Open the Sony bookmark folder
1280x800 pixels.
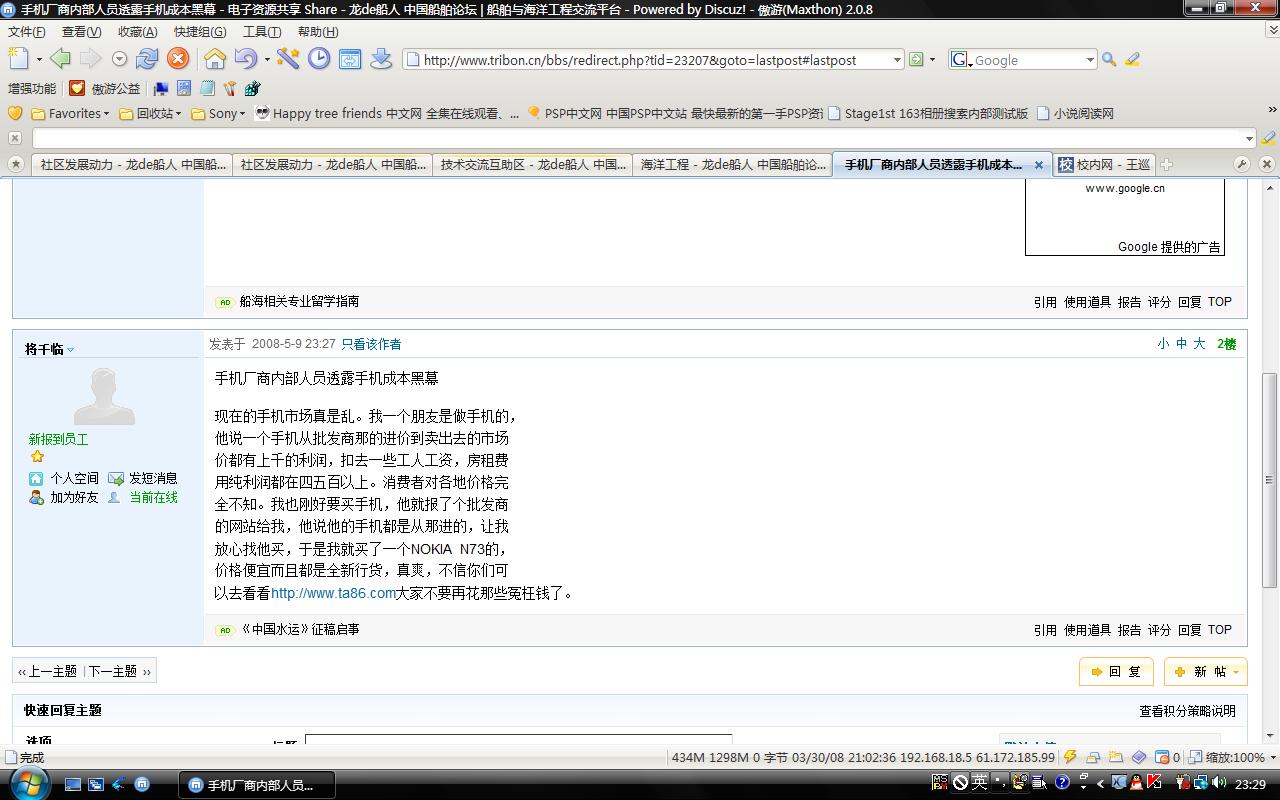(x=218, y=113)
